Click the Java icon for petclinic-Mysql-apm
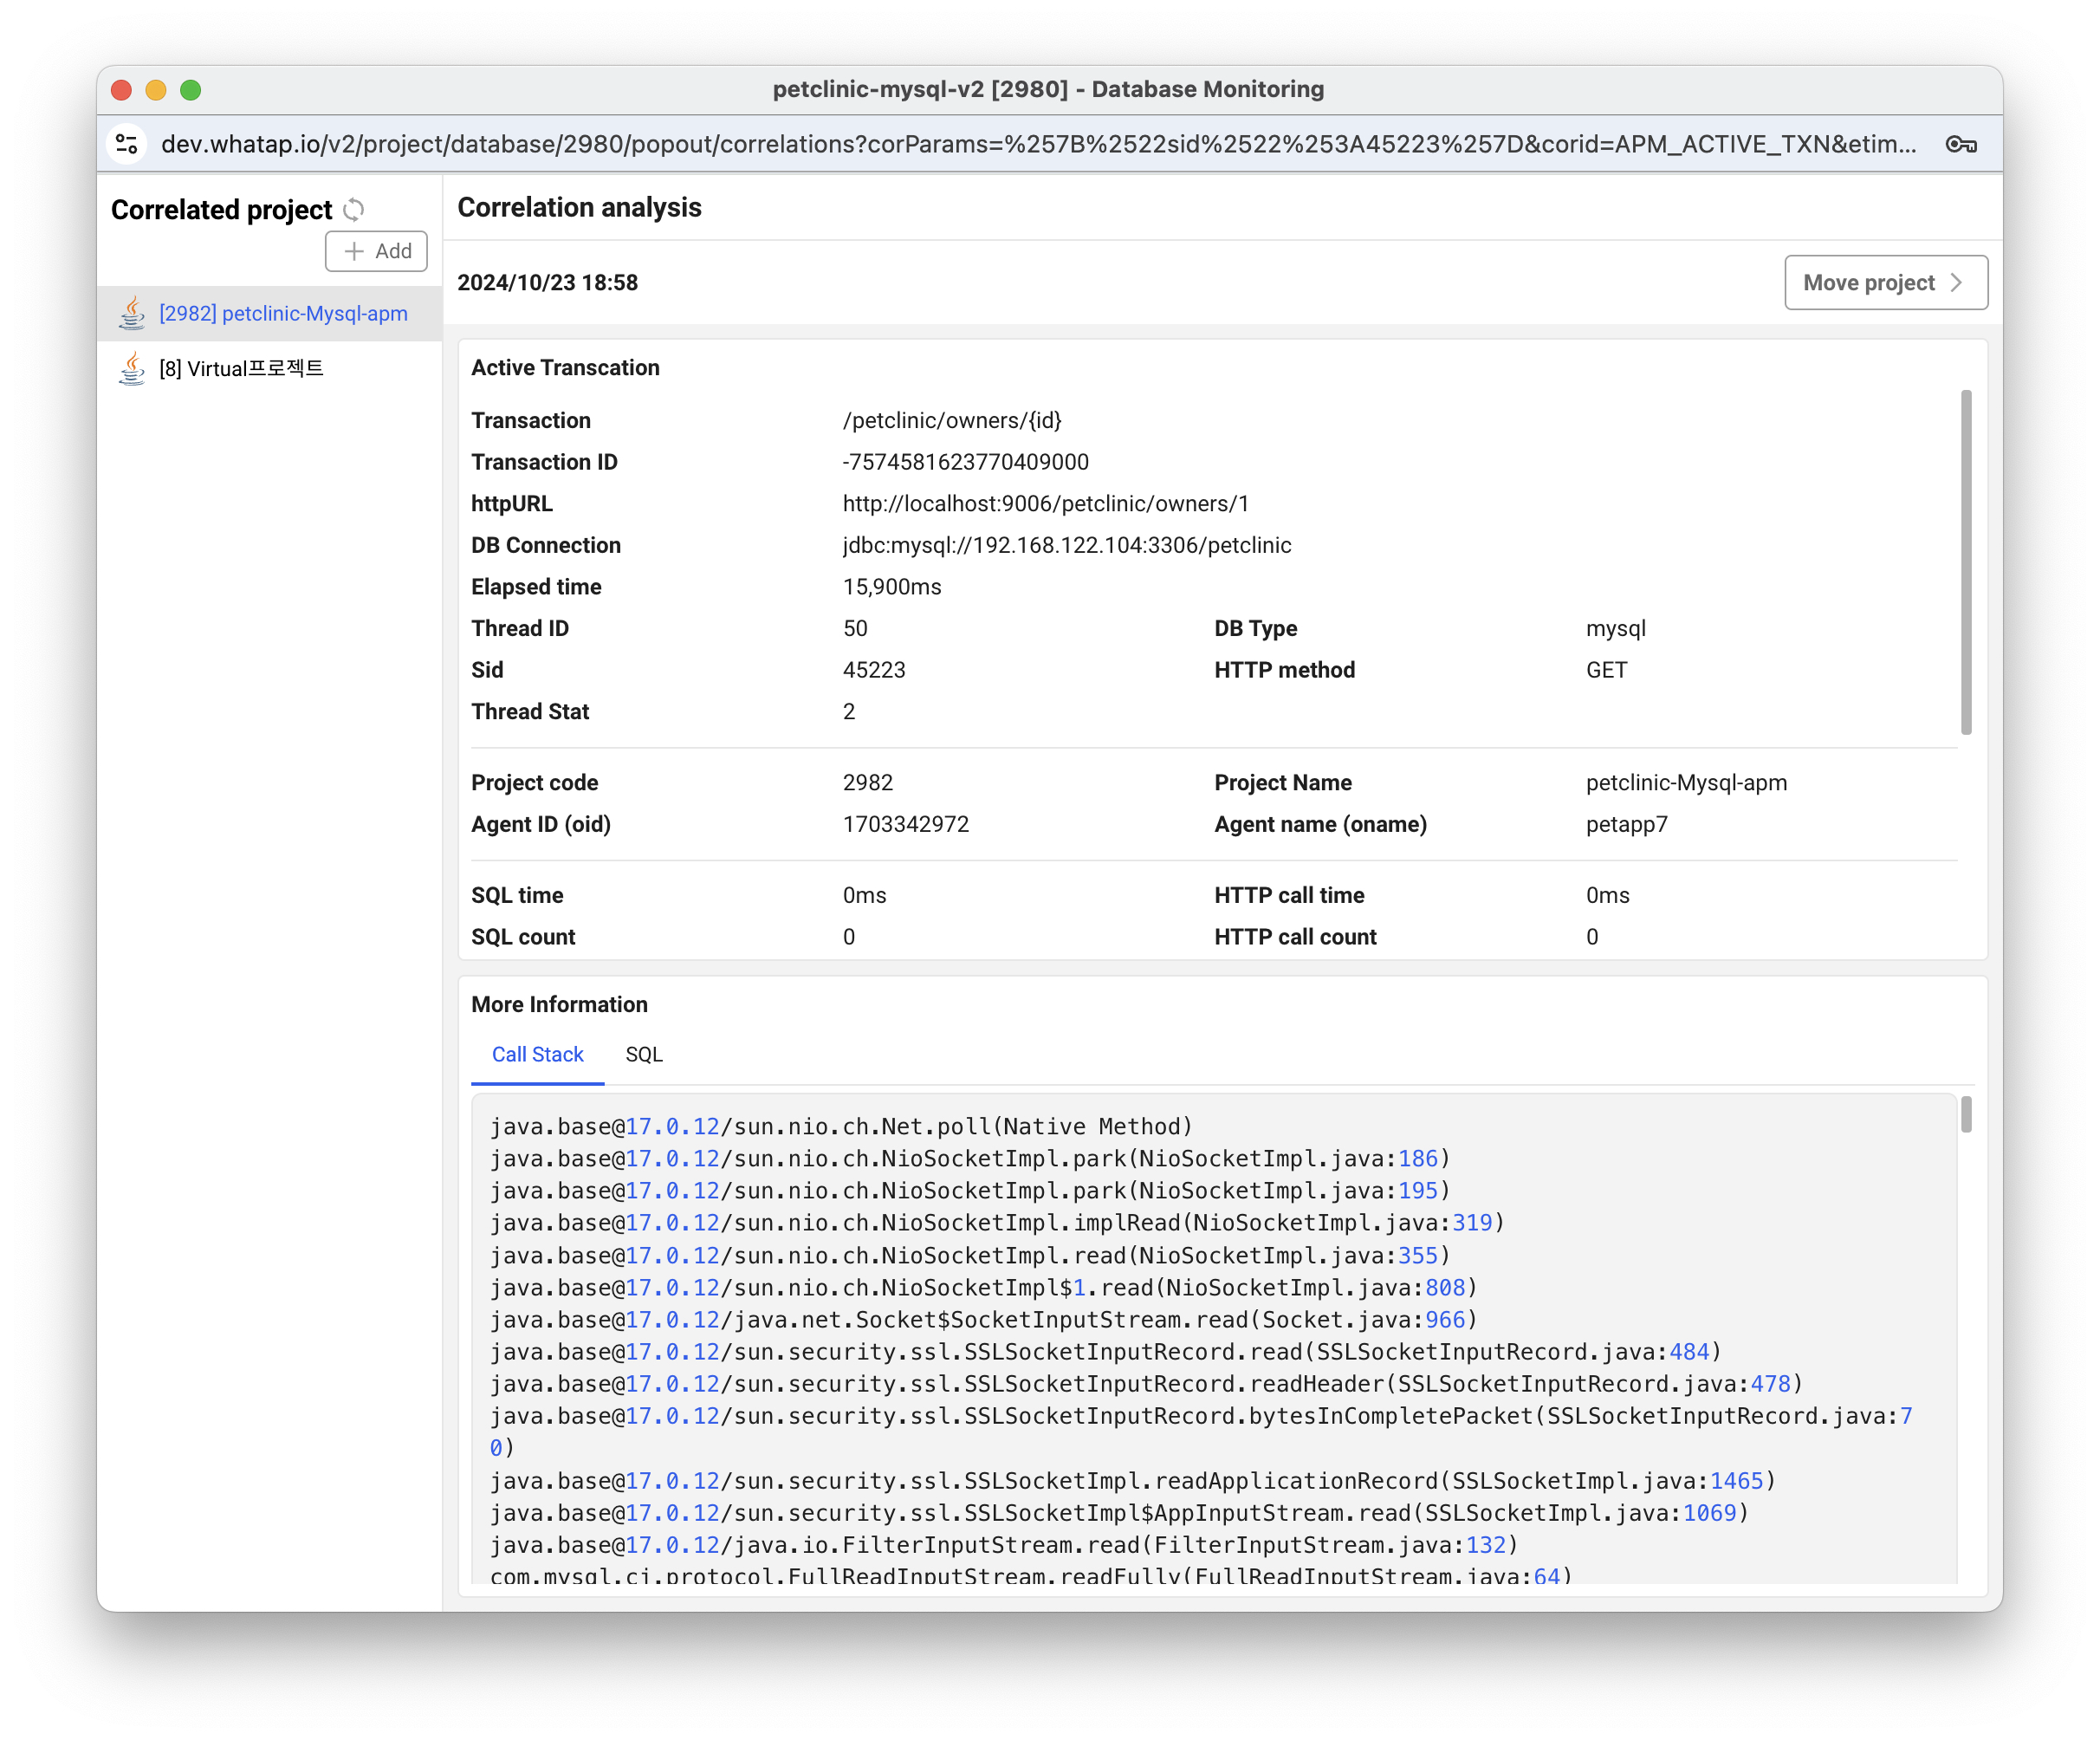 [132, 313]
